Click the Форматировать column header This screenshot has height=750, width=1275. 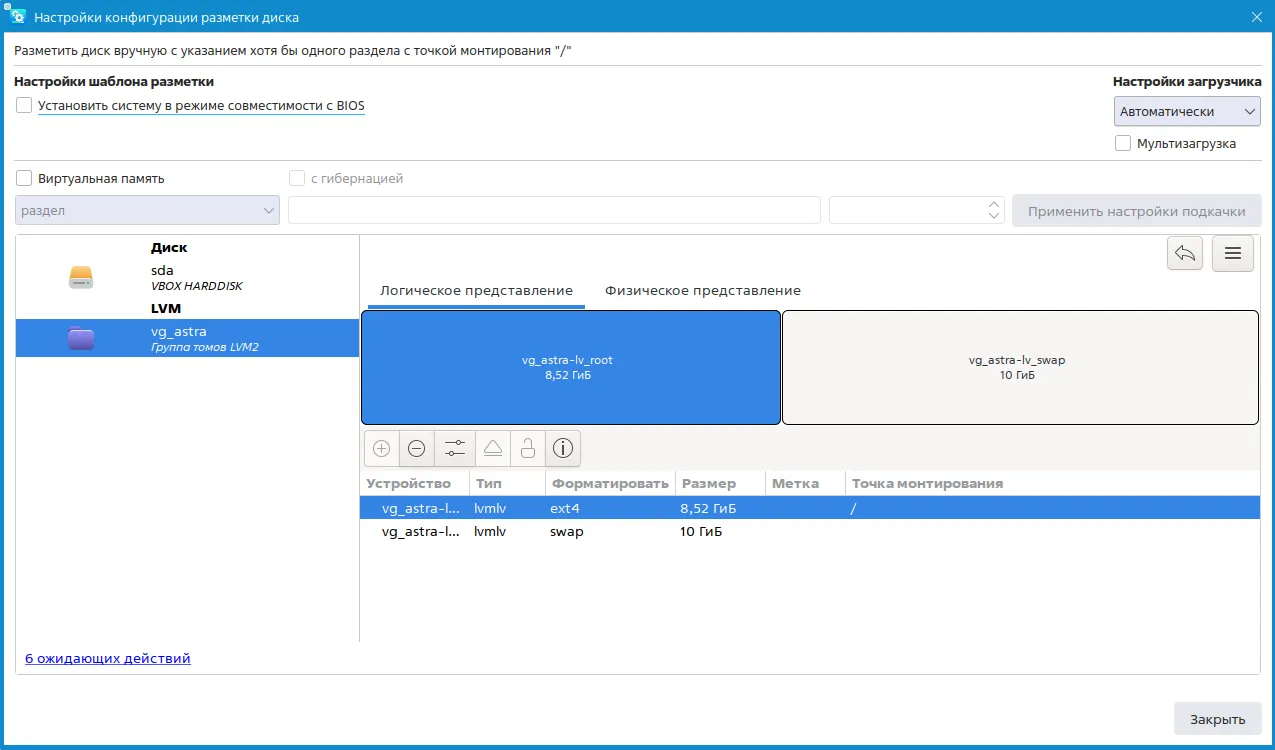tap(609, 484)
